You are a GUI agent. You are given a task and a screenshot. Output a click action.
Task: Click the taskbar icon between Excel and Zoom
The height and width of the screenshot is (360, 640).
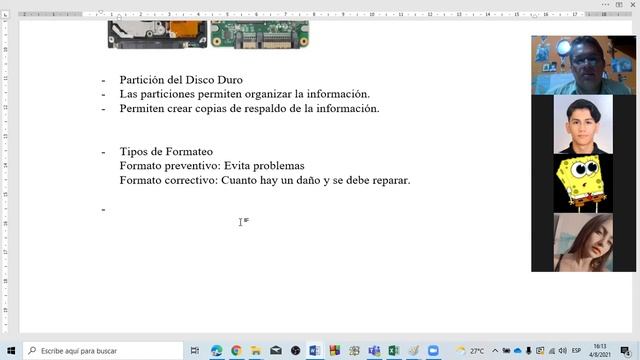(413, 351)
